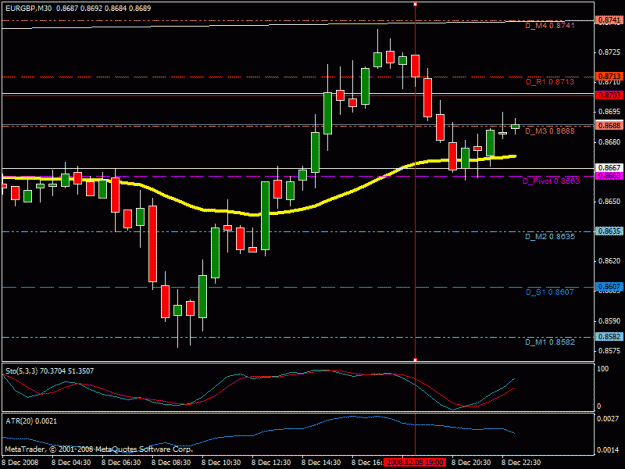The height and width of the screenshot is (469, 625).
Task: Click the 0.8590 price scale value
Action: coord(609,321)
